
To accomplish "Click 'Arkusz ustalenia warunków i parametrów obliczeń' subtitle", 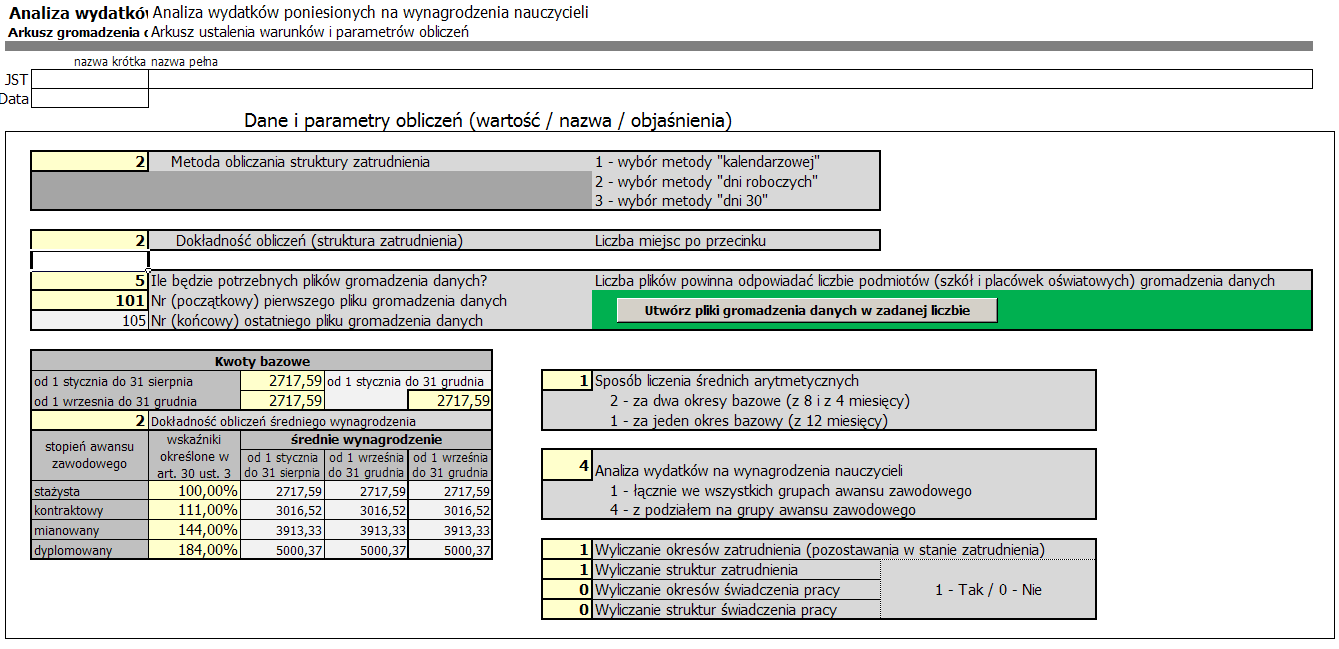I will (311, 31).
